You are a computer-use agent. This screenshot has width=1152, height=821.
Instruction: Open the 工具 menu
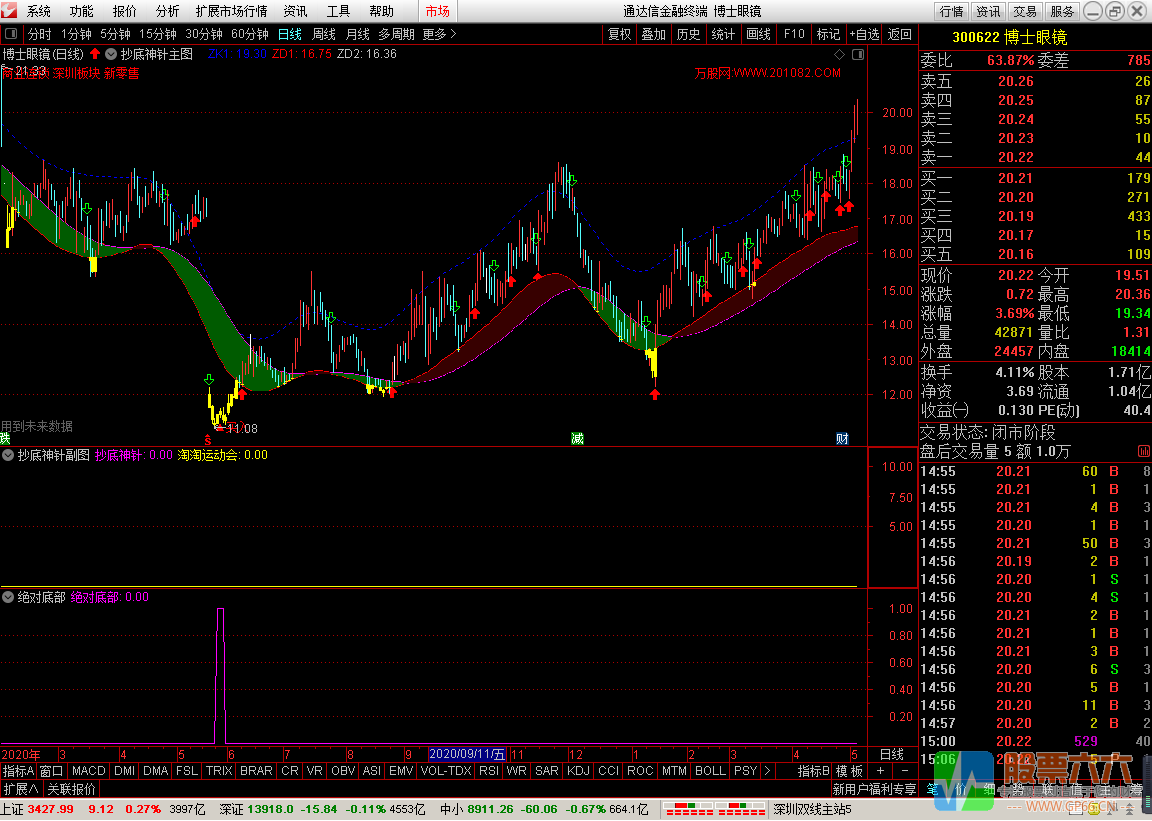click(x=339, y=11)
